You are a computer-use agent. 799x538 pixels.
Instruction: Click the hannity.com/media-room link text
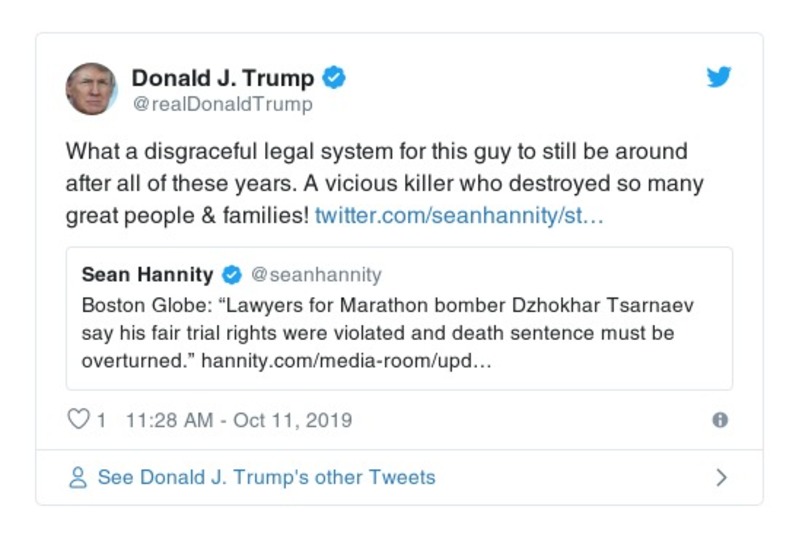tap(346, 360)
